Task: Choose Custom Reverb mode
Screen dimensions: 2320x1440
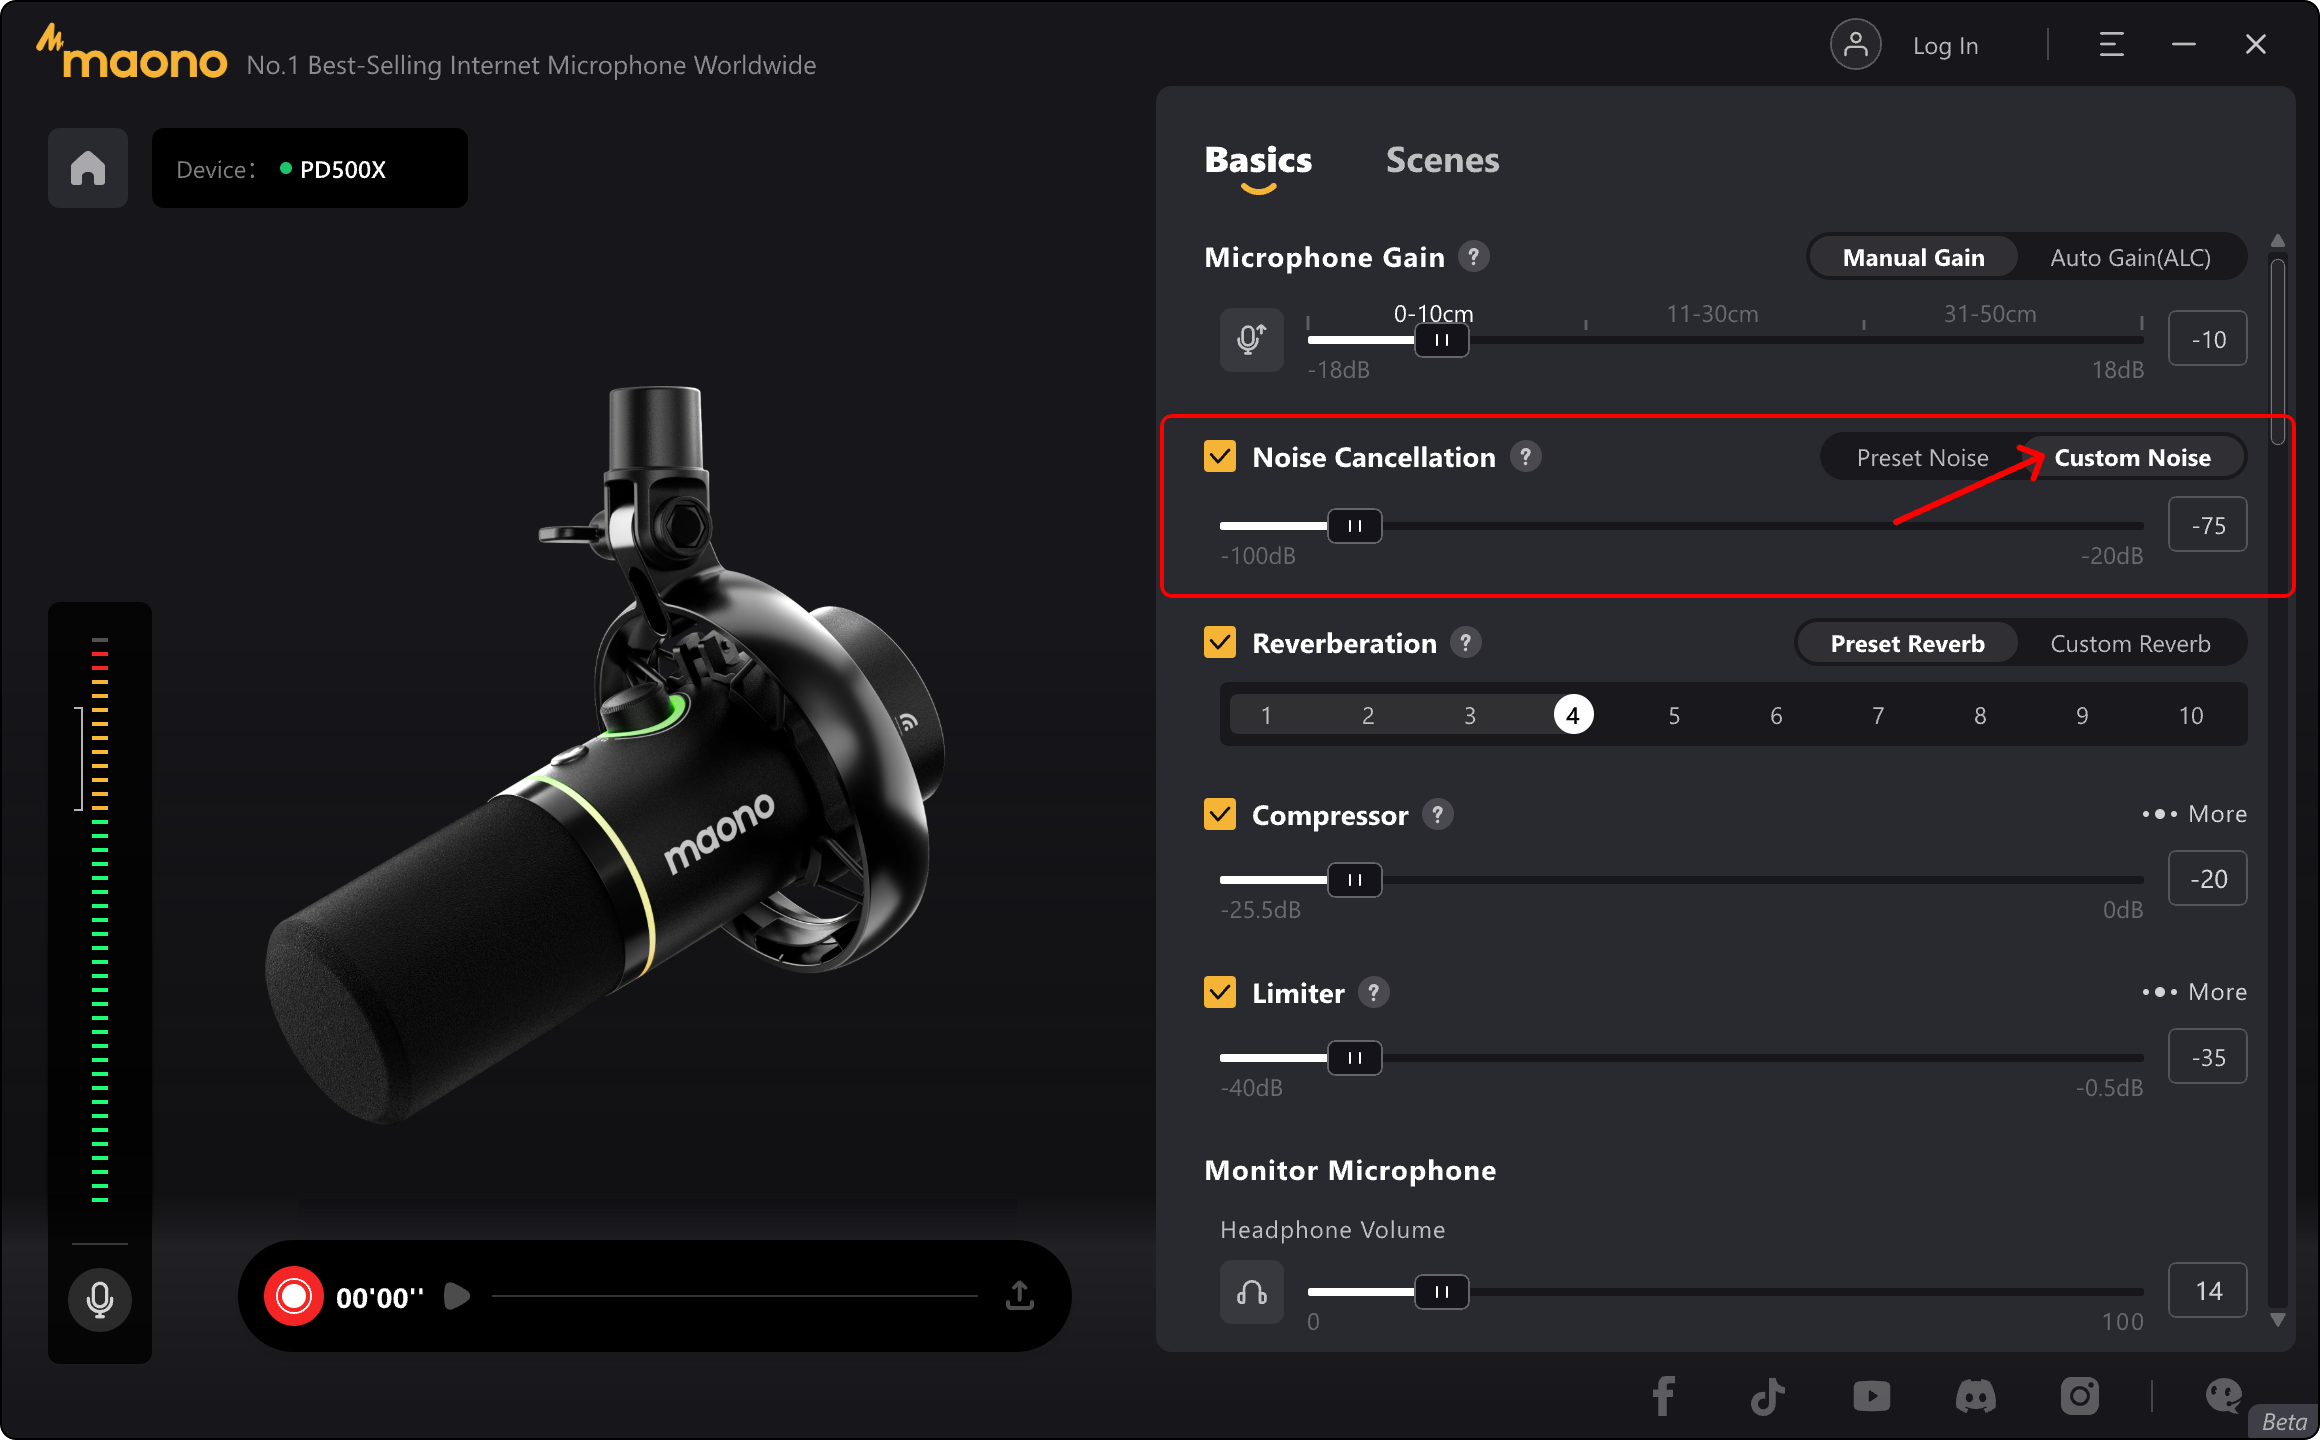Action: point(2130,644)
